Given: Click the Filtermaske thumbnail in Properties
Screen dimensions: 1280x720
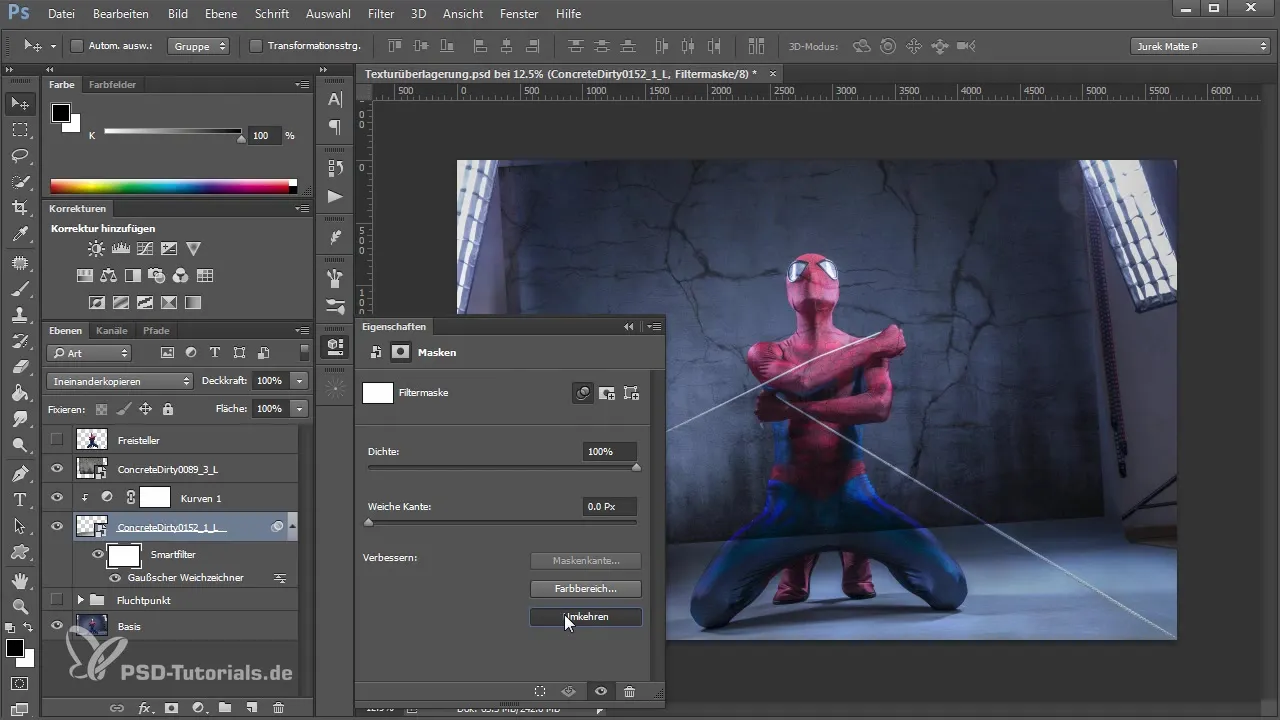Looking at the screenshot, I should [378, 393].
